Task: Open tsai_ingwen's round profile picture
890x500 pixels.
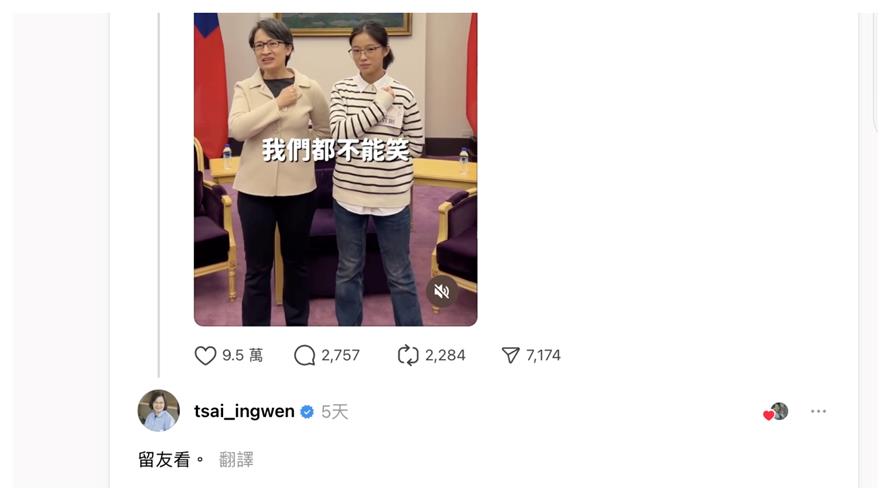Action: pos(158,410)
